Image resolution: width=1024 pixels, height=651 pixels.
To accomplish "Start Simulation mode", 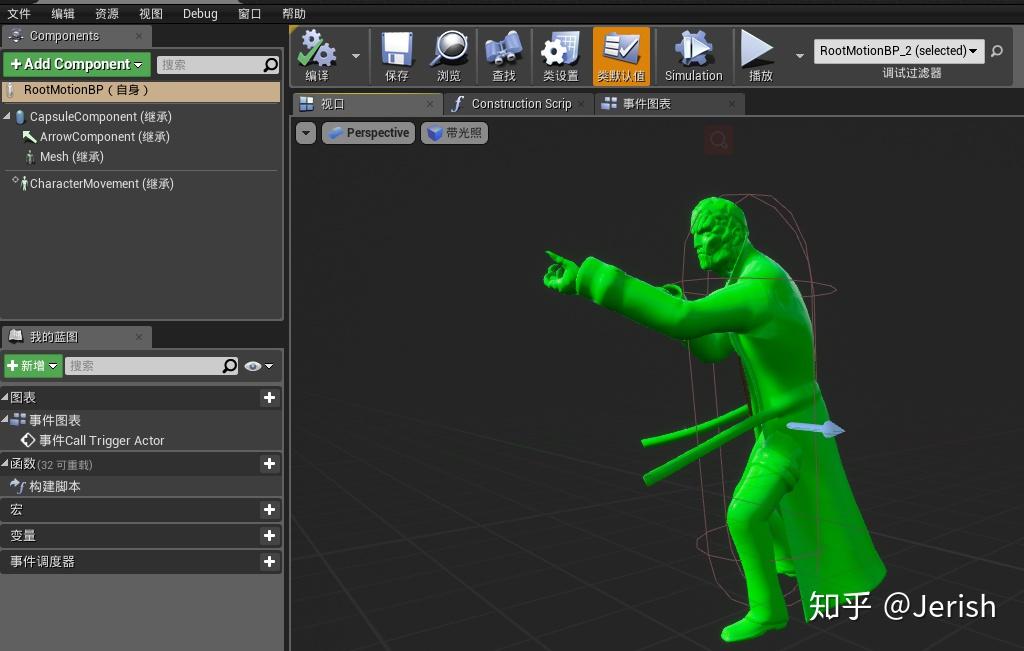I will click(692, 56).
